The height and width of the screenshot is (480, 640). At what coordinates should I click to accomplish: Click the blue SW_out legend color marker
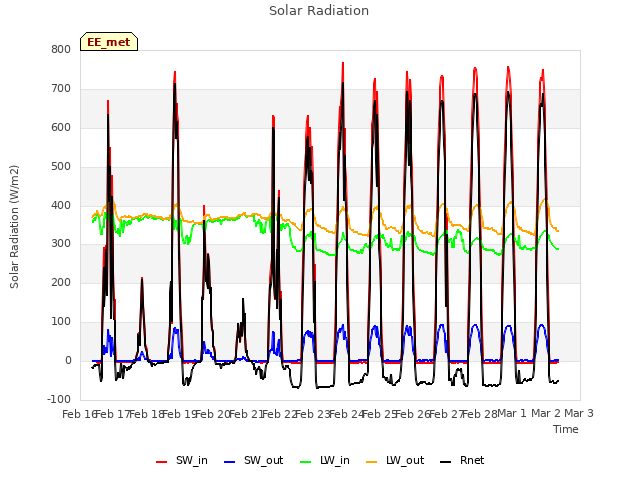click(230, 462)
